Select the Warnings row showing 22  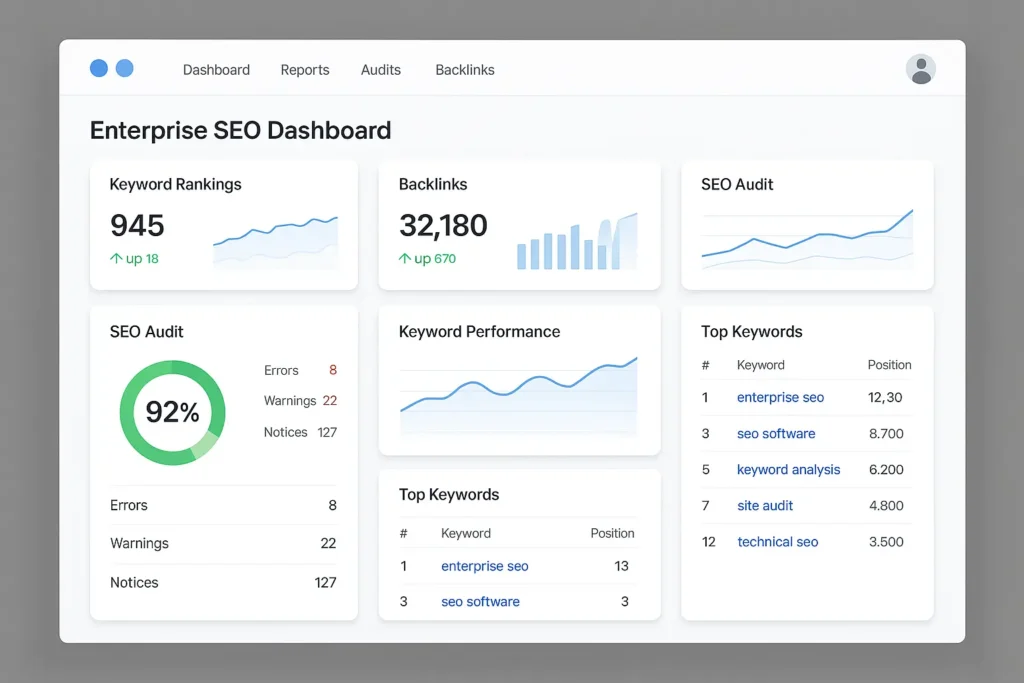point(222,544)
